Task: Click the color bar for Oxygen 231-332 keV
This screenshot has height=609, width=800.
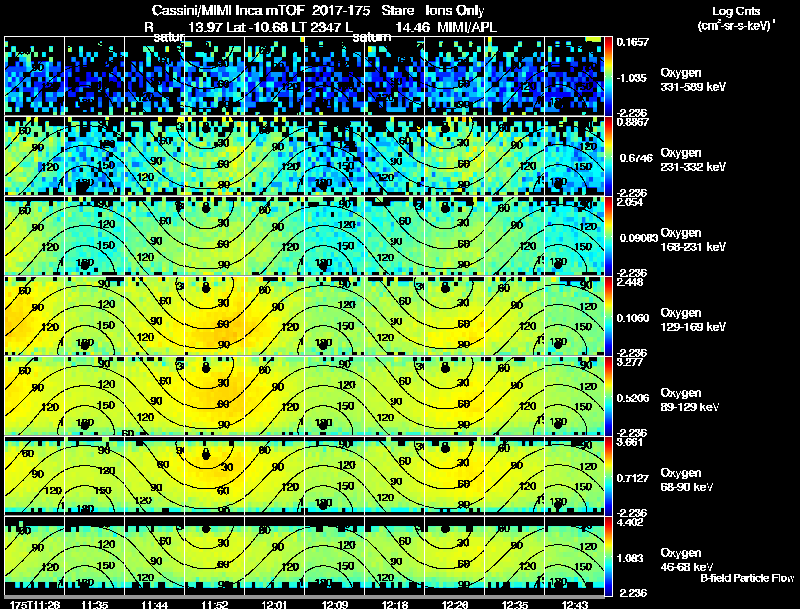Action: click(608, 156)
